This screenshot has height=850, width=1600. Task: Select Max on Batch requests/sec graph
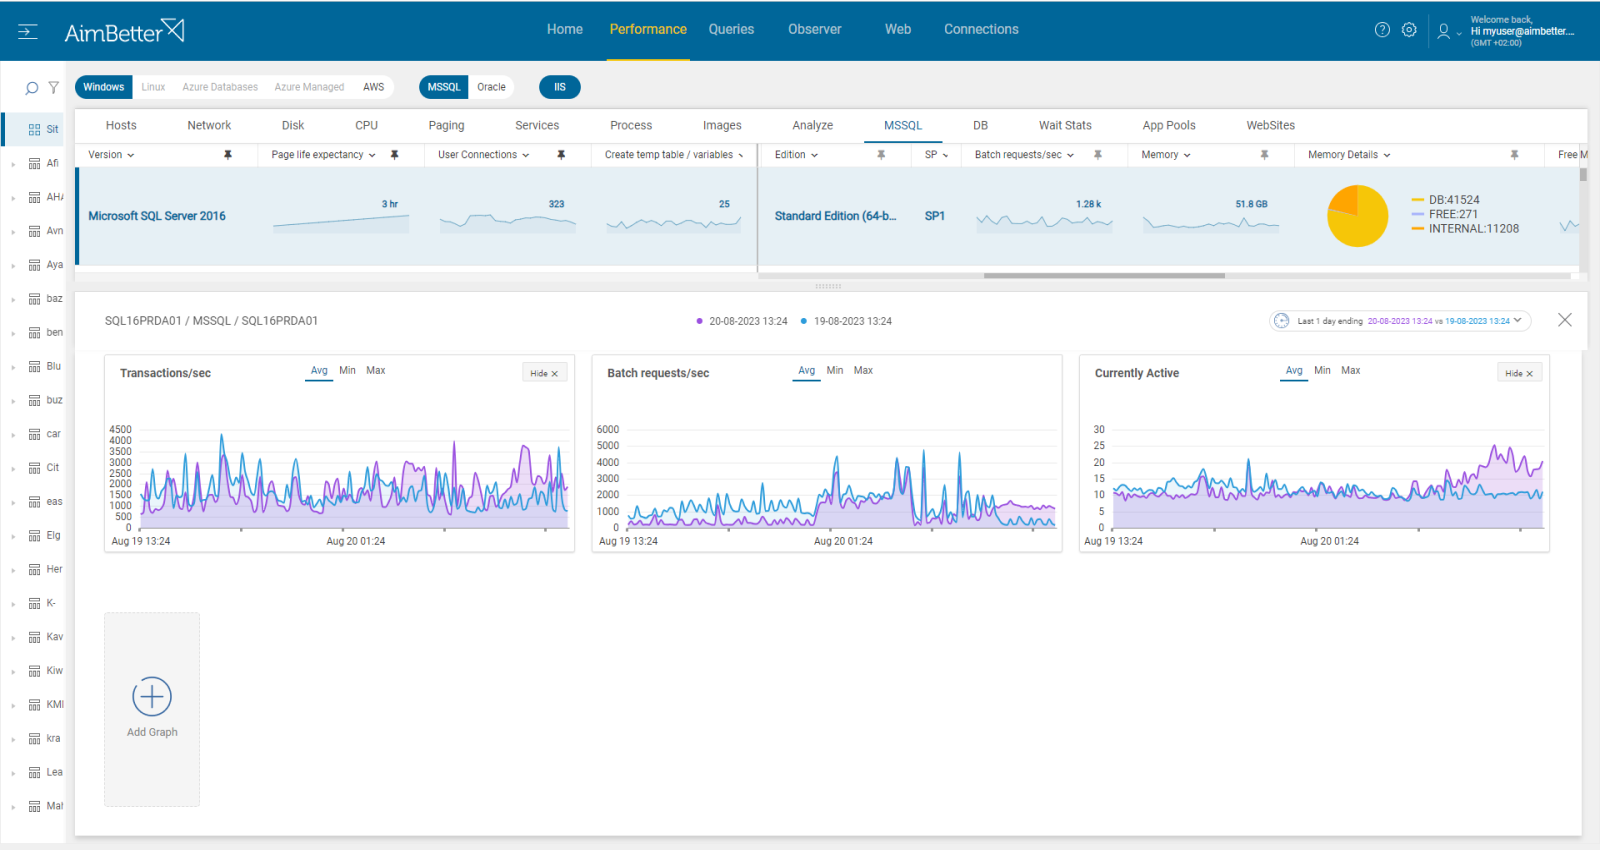863,371
